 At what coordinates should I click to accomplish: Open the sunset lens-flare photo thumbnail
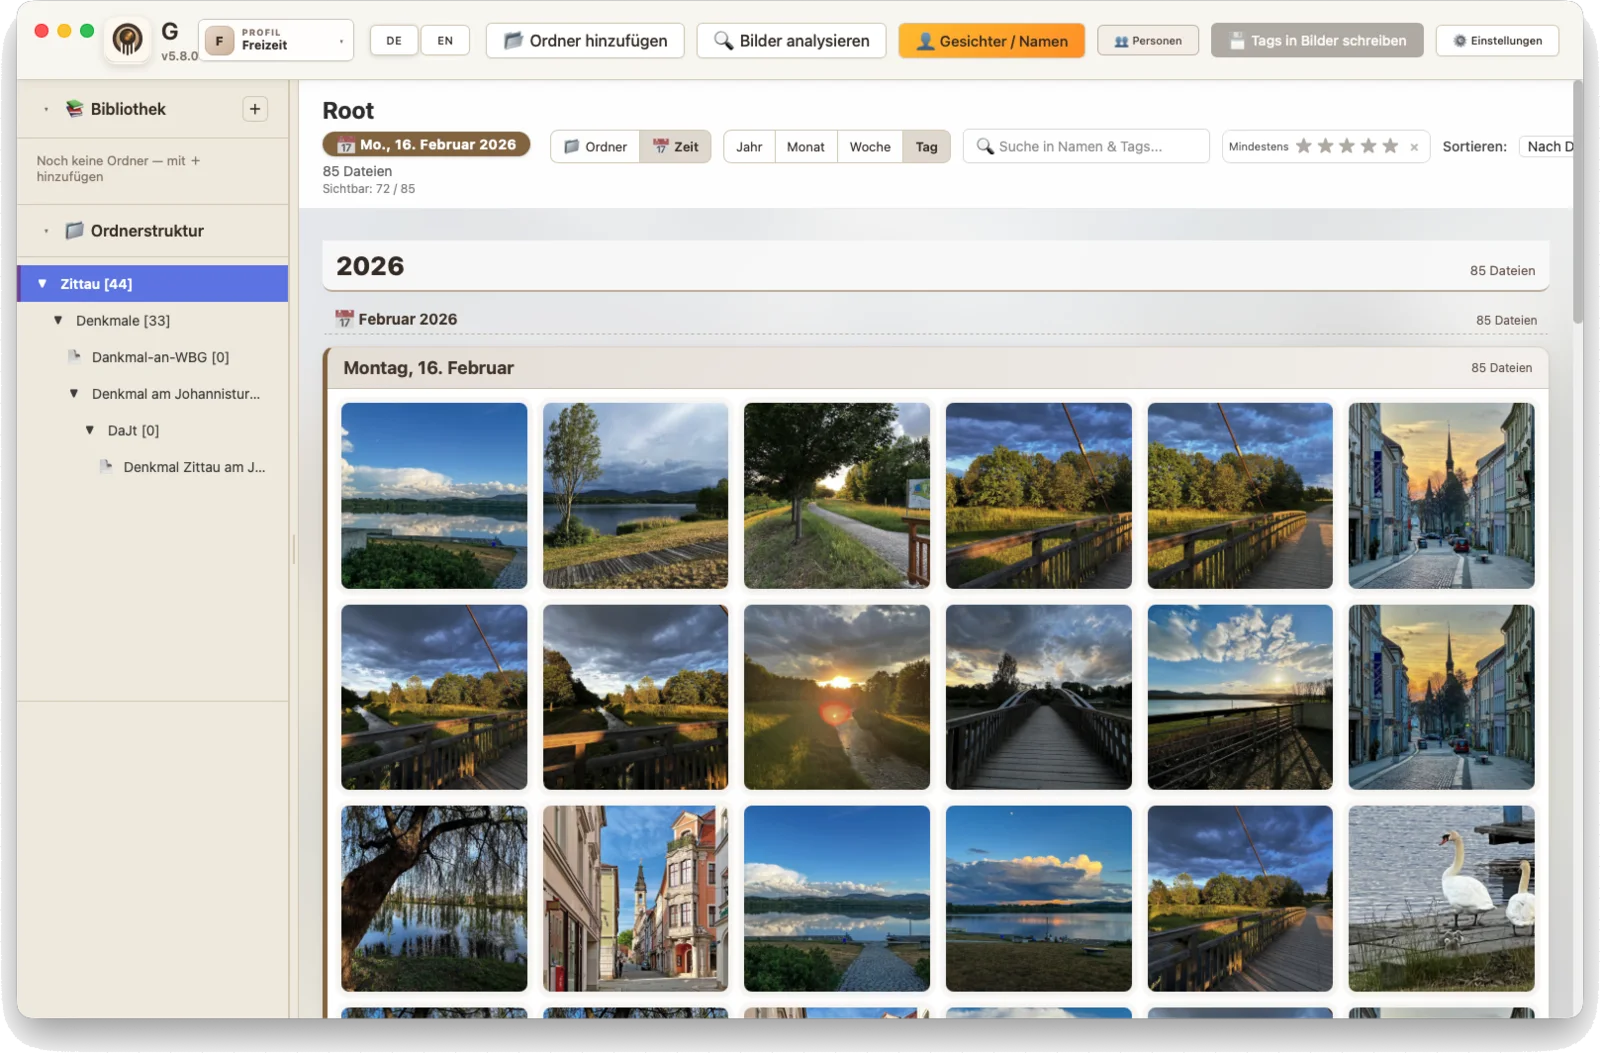(837, 697)
